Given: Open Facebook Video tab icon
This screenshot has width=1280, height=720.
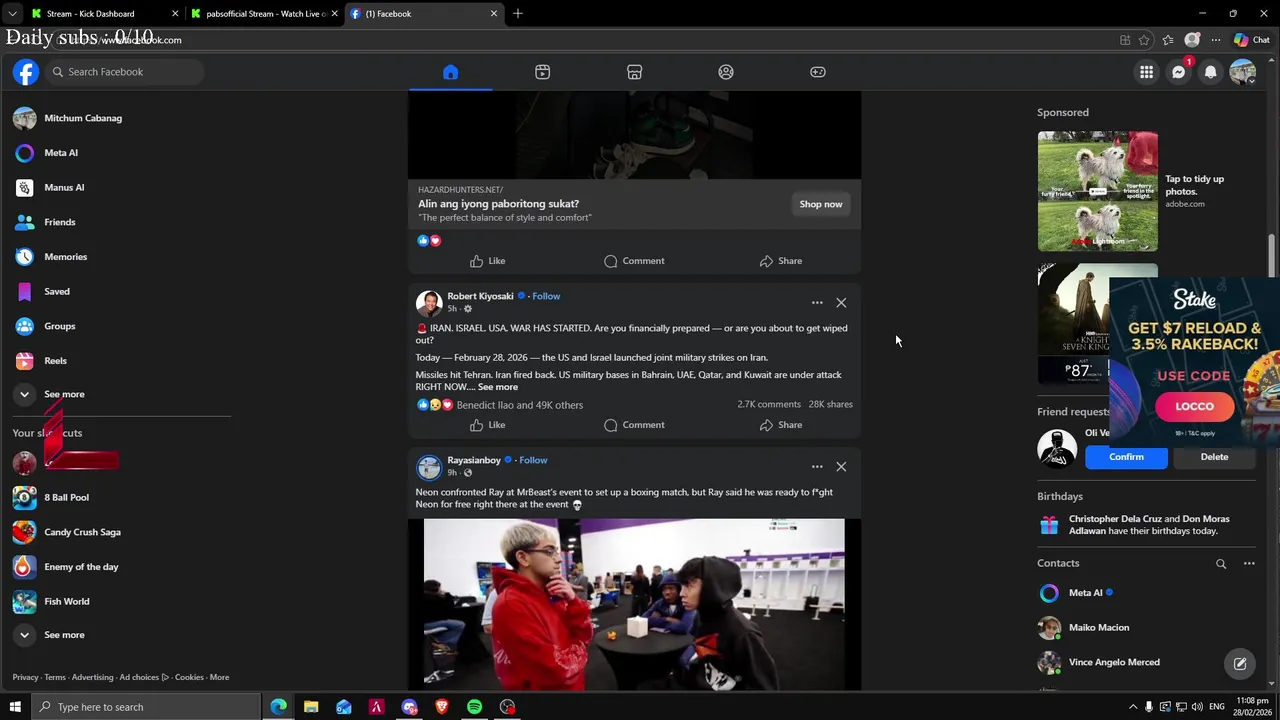Looking at the screenshot, I should (x=542, y=72).
